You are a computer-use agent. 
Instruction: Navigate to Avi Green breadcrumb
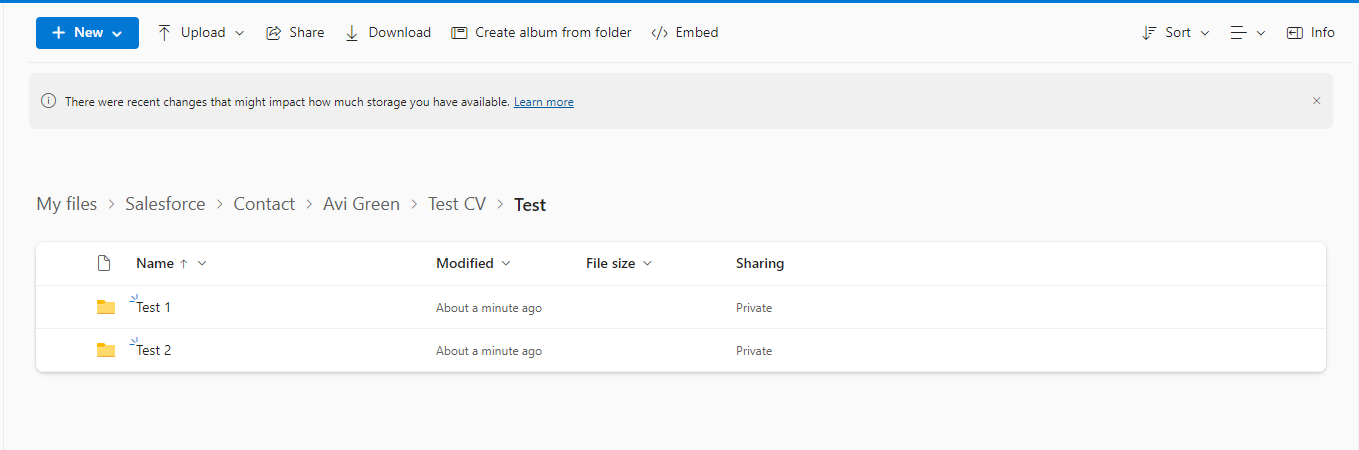[x=361, y=204]
